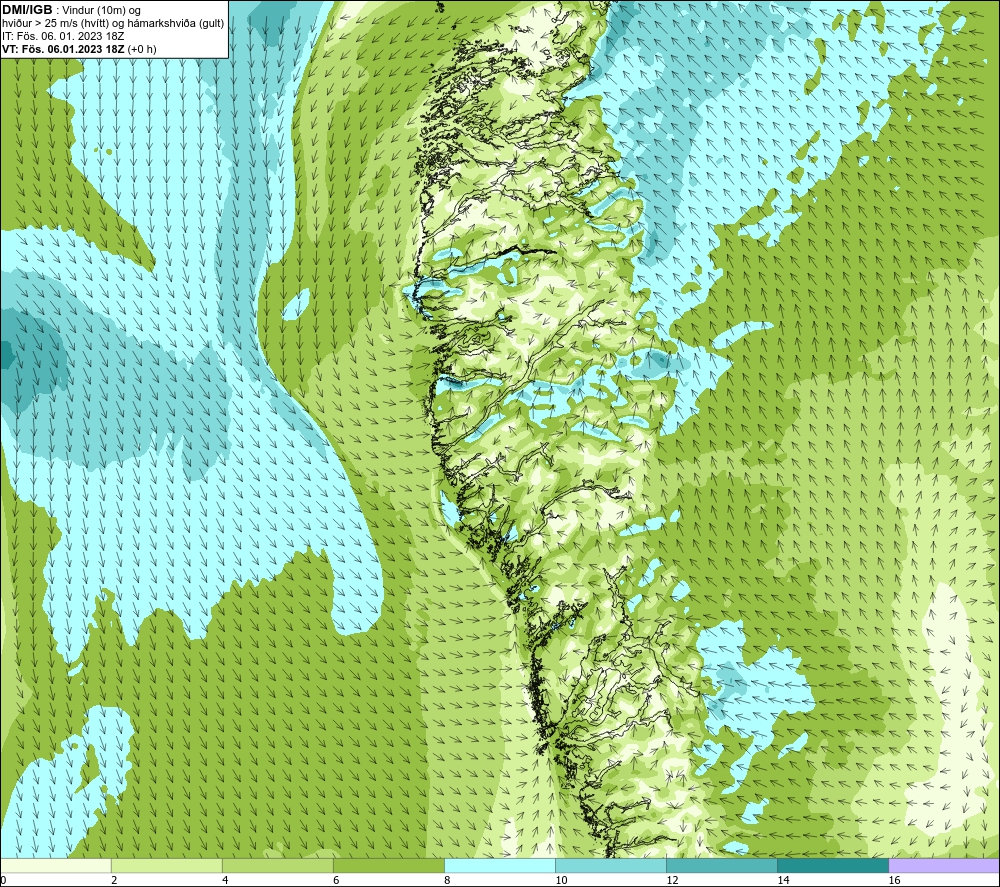Click the scale label 4
Screen dimensions: 1000x887
pos(225,880)
